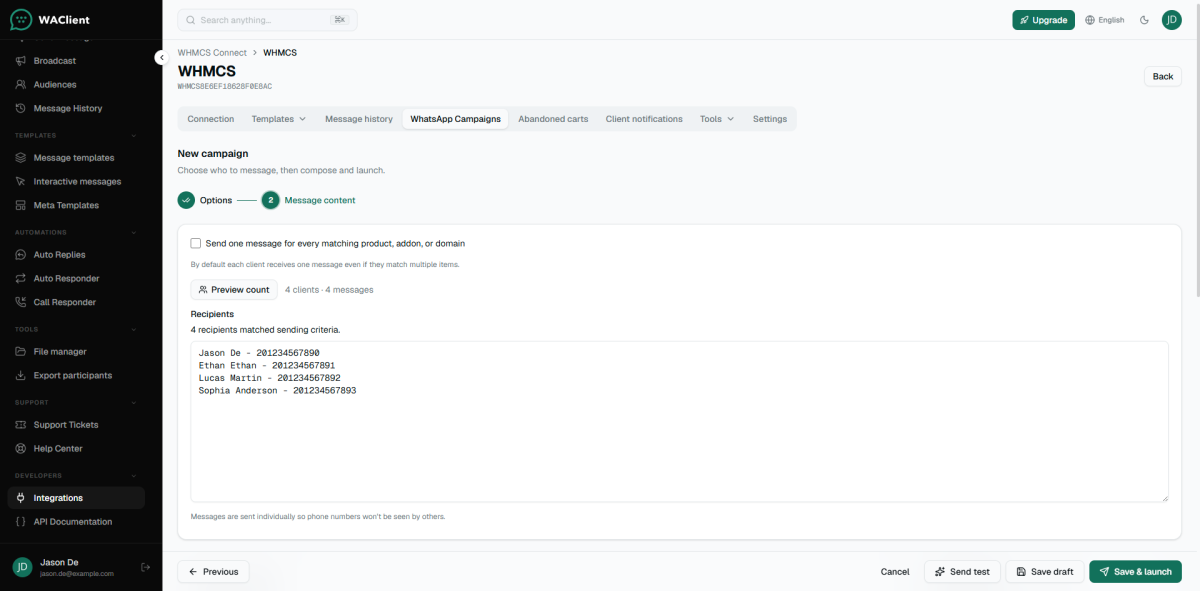Screen dimensions: 1200x591
Task: Open the Broadcast sidebar item
Action: [76, 61]
